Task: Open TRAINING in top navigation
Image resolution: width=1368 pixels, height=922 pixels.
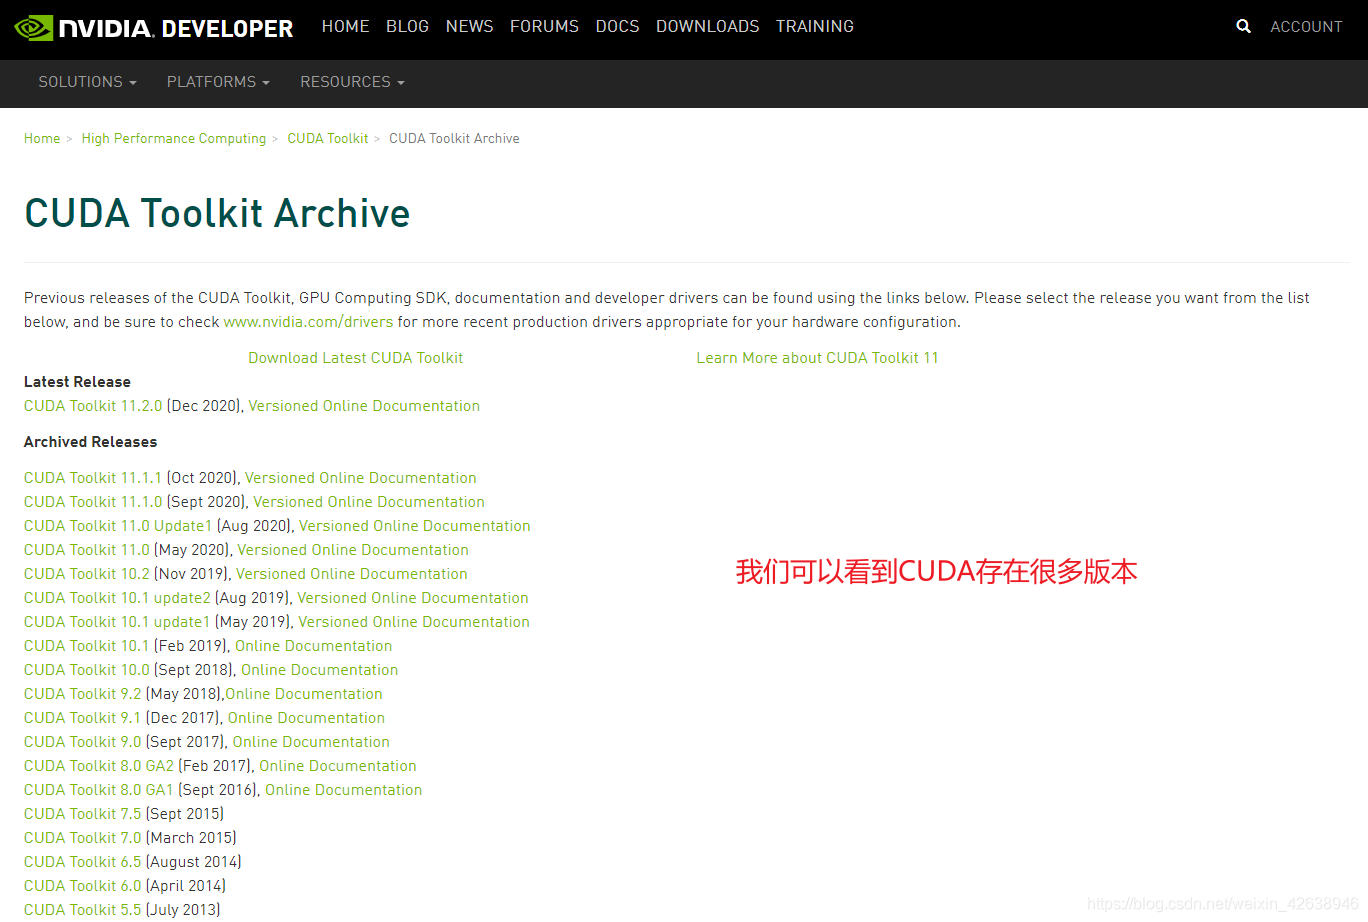Action: click(814, 26)
